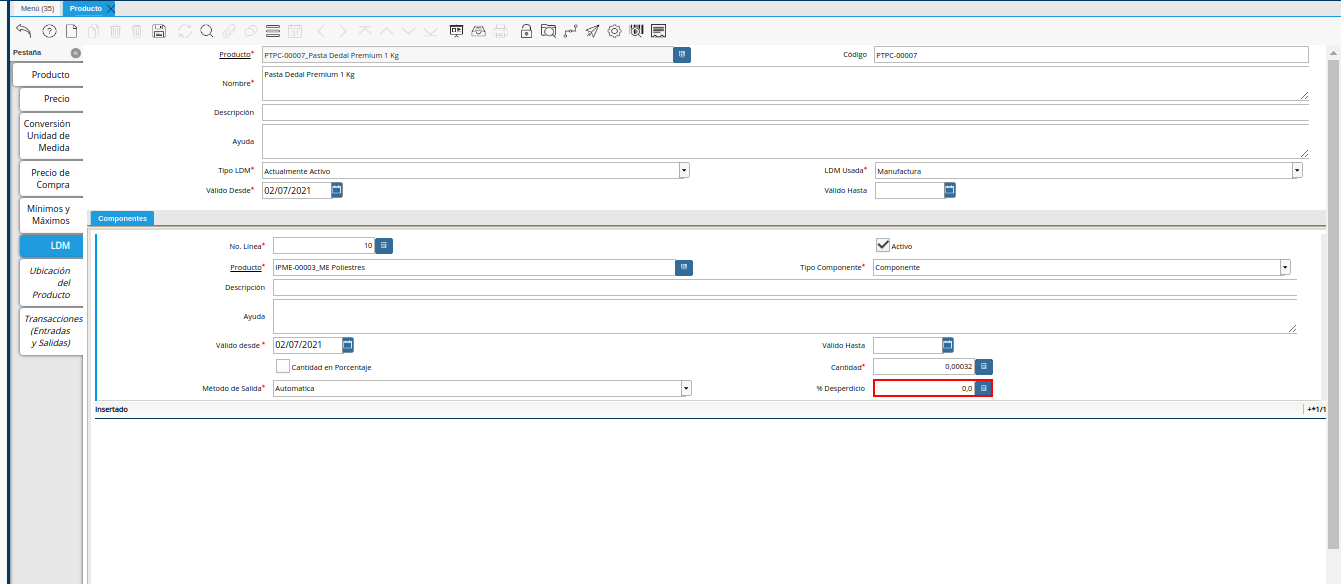Open record search with magnifier icon
1341x584 pixels.
(206, 31)
